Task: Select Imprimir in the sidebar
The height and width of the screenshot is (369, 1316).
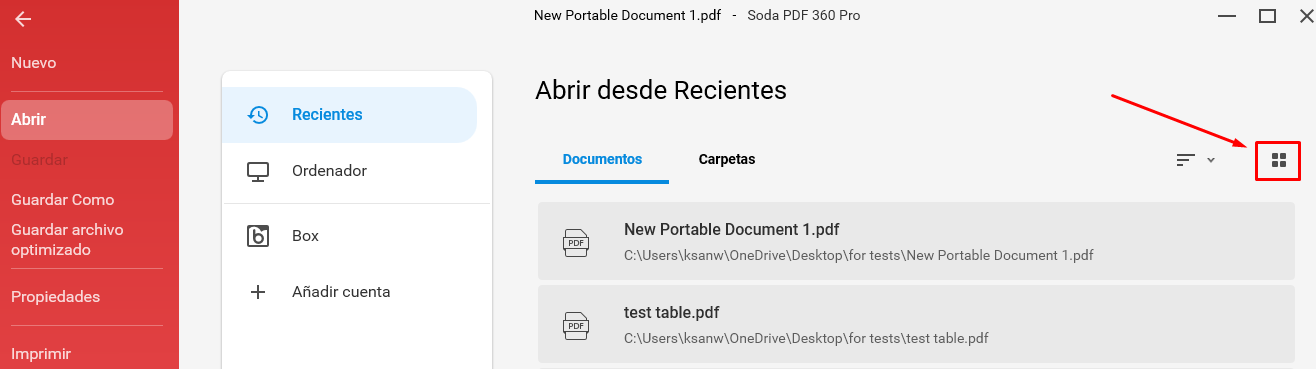Action: coord(41,353)
